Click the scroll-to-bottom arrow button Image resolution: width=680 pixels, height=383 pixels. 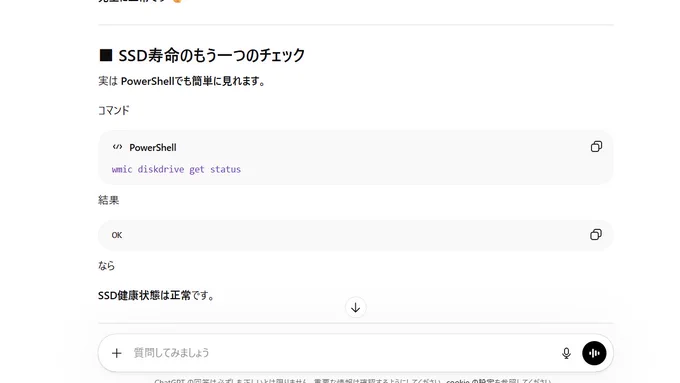coord(356,308)
